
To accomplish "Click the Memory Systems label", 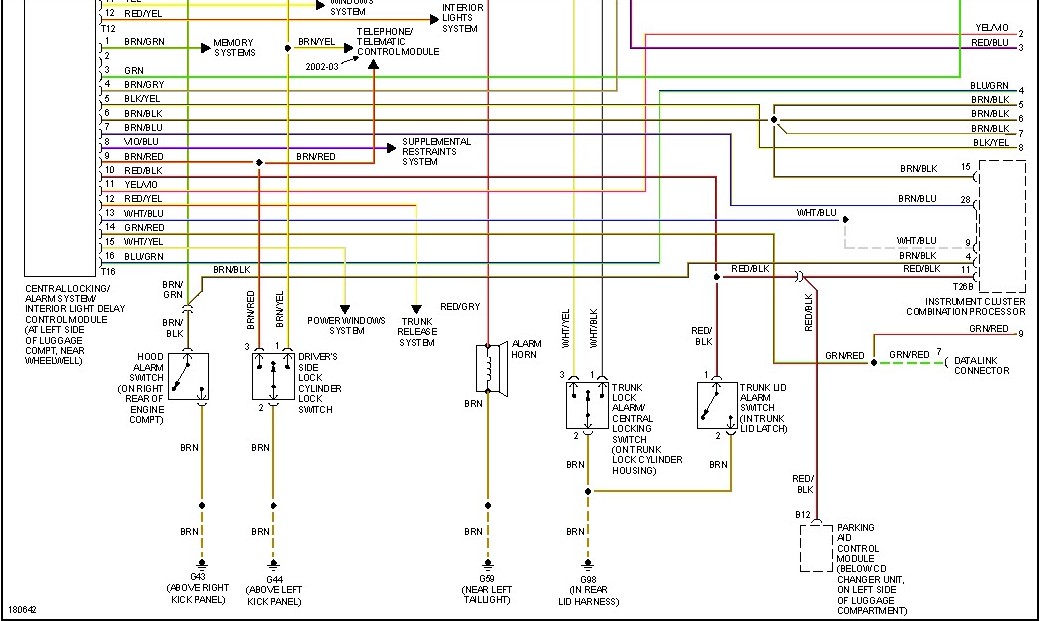I will (234, 47).
